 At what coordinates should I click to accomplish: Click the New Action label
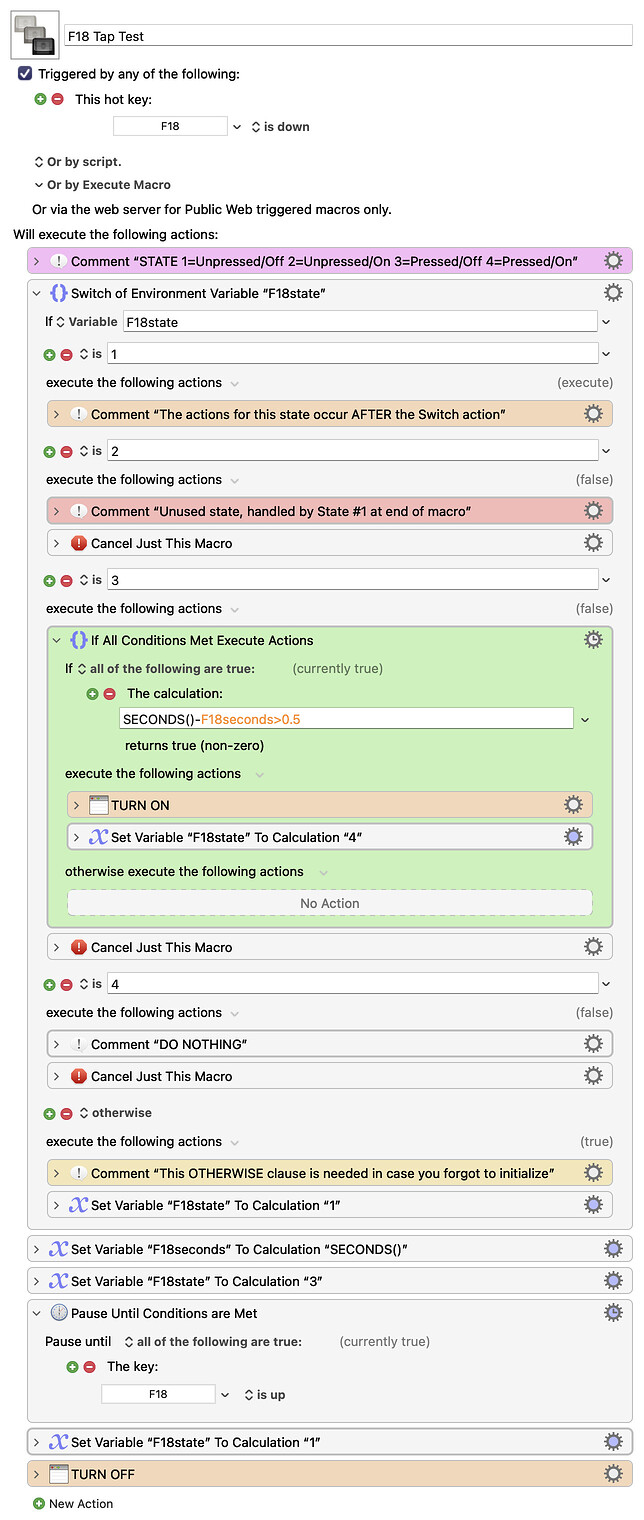[81, 1504]
